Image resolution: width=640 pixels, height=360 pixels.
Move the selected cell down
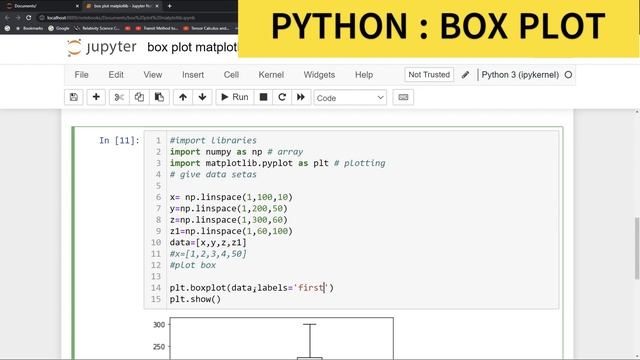pos(202,97)
